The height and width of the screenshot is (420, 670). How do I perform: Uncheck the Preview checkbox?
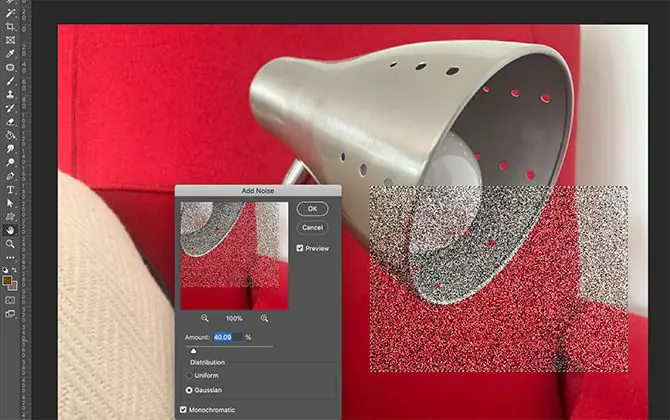pos(300,248)
